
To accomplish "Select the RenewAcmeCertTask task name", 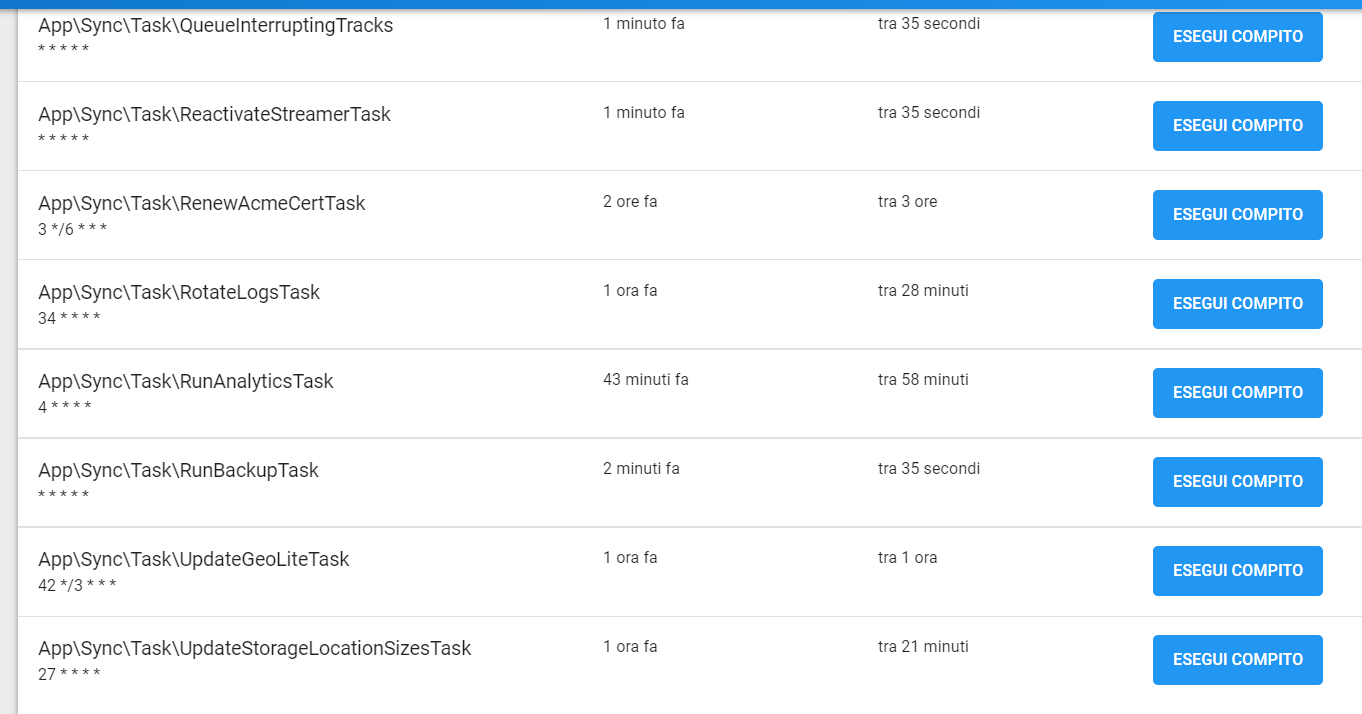I will pyautogui.click(x=201, y=203).
